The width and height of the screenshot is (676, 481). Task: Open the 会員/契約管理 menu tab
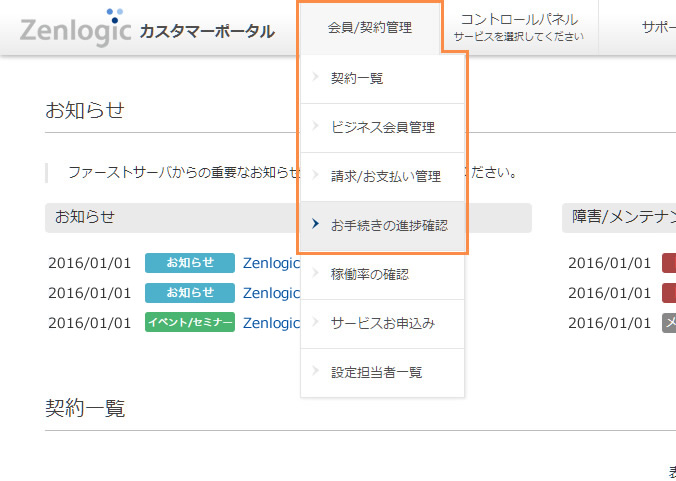[369, 28]
